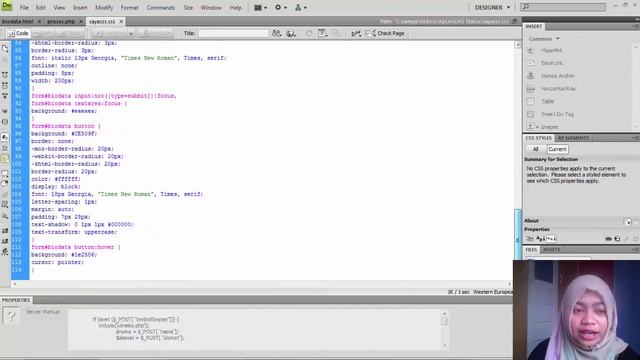Open the Common category dropdown in Insert panel
This screenshot has height=360, width=640.
544,39
